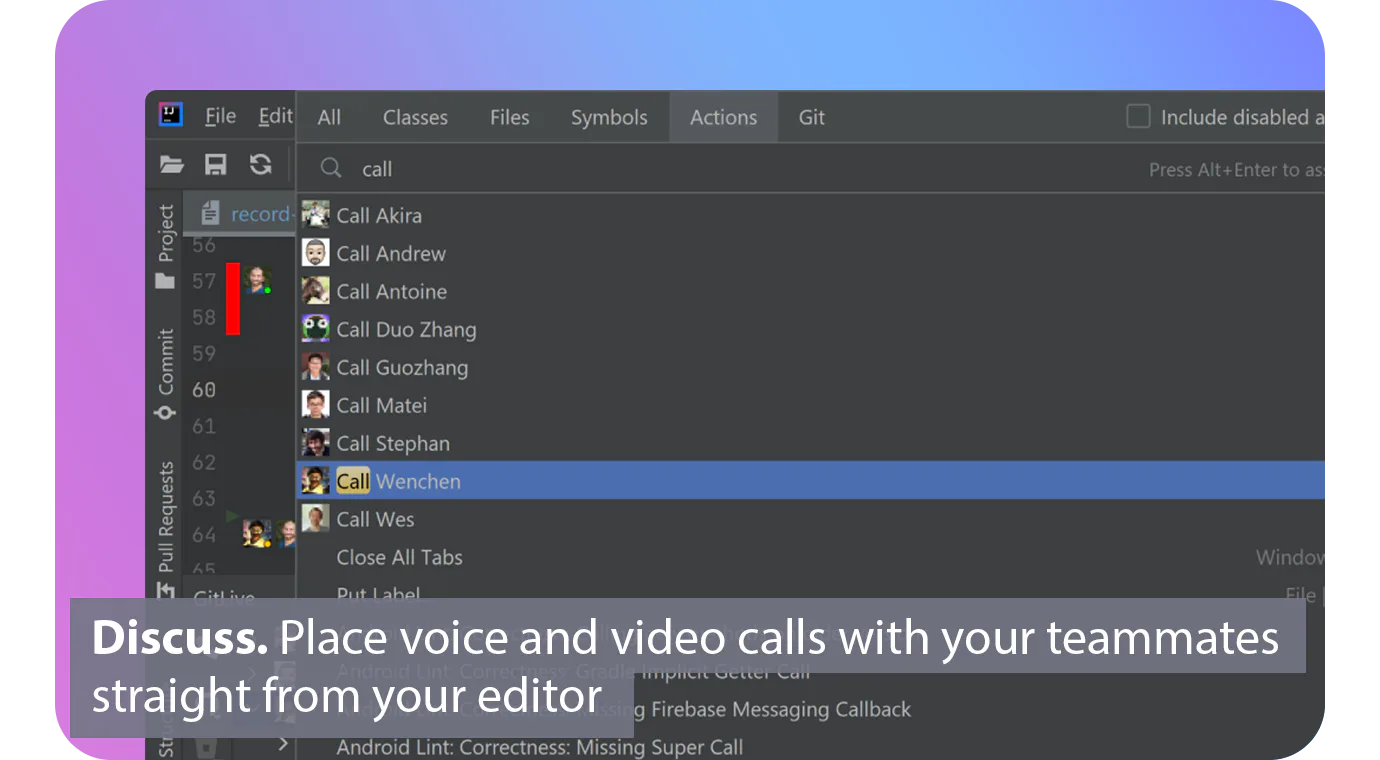Choose the Close All Tabs action
1380x760 pixels.
tap(811, 557)
